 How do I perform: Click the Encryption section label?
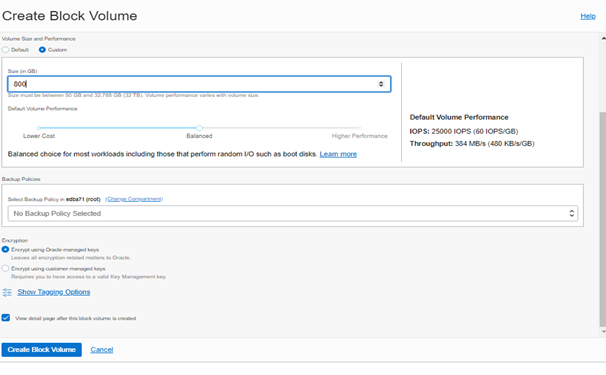click(15, 240)
